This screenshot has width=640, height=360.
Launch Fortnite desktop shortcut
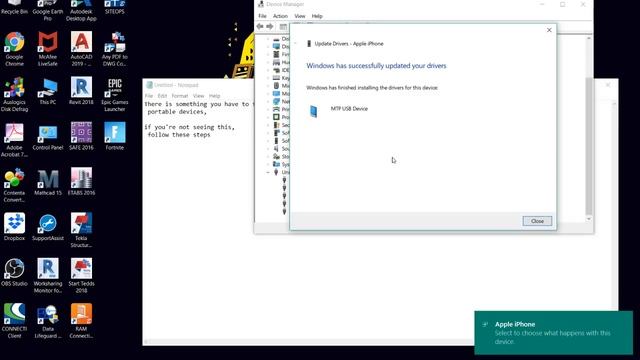115,137
